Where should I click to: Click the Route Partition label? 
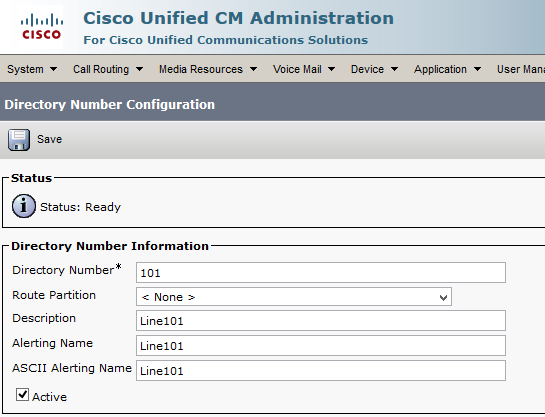(54, 295)
